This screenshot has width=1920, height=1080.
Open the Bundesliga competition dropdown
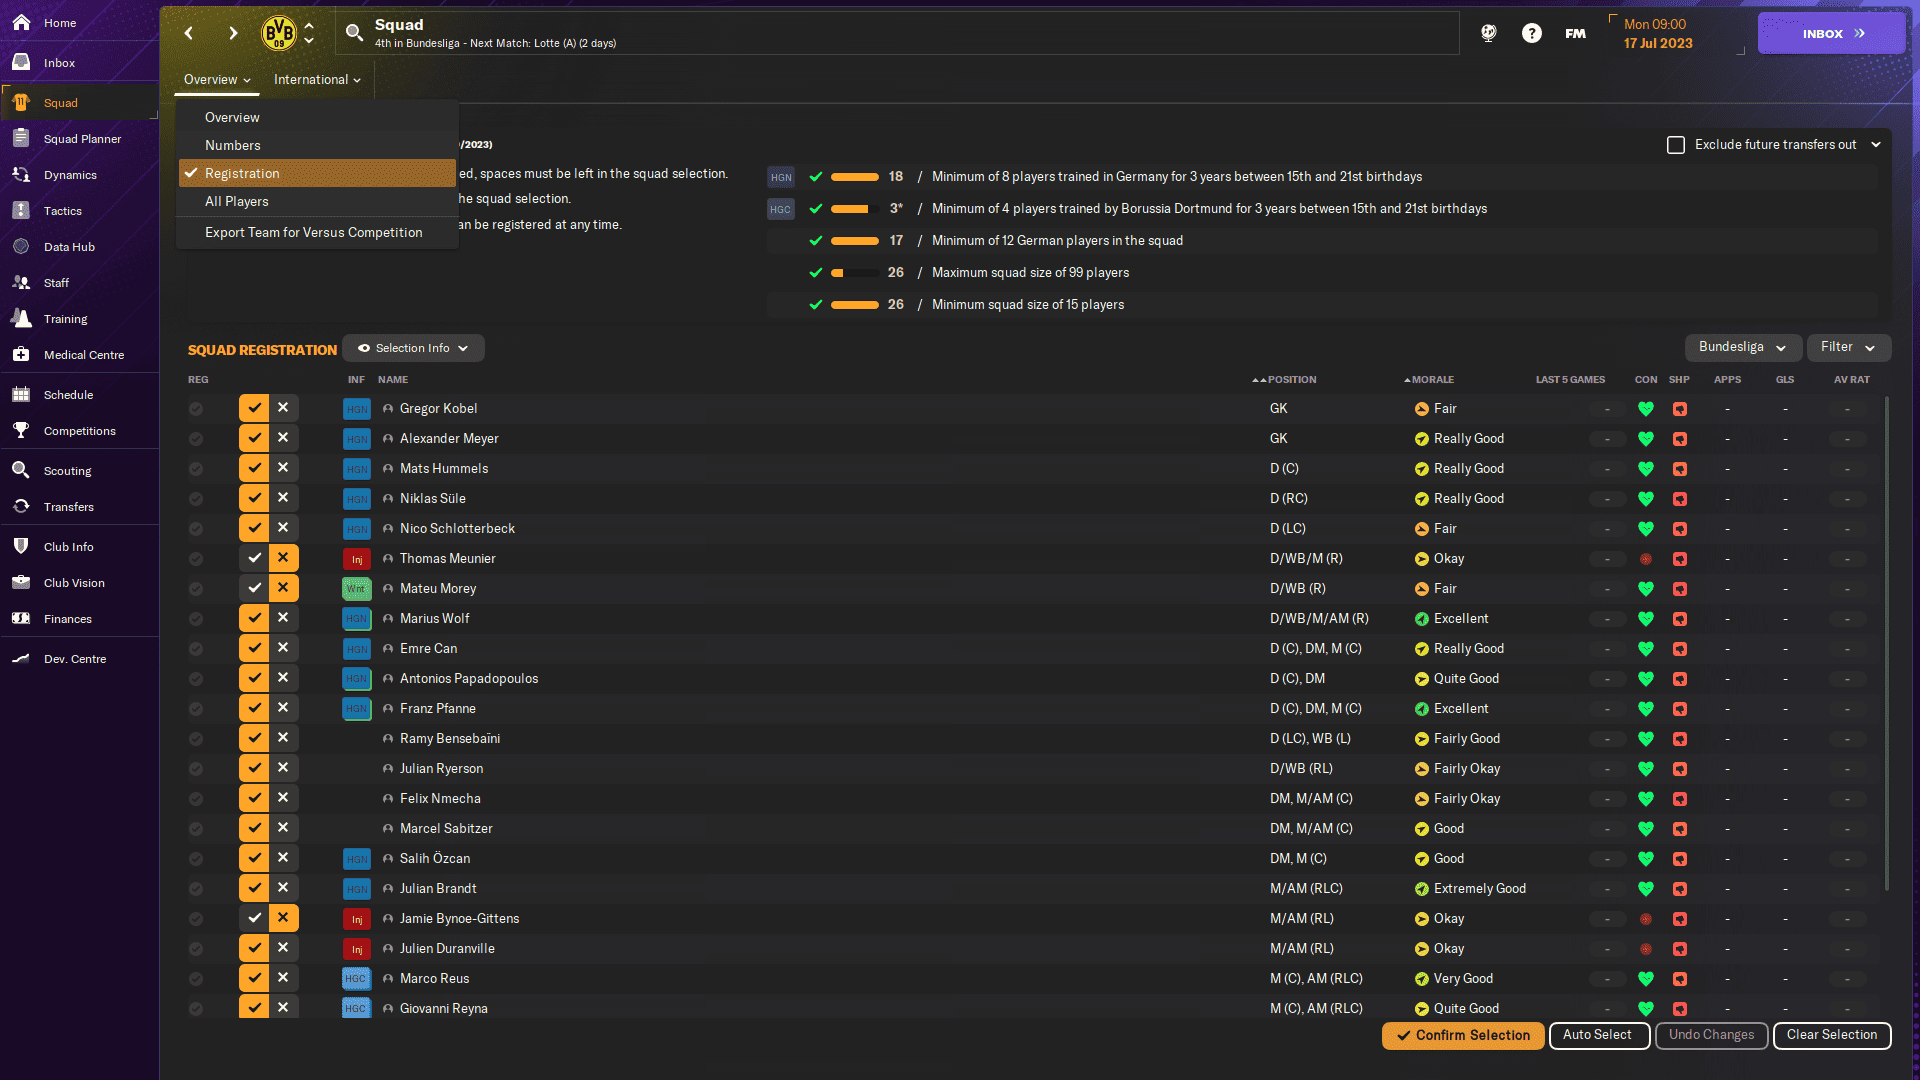(x=1743, y=347)
